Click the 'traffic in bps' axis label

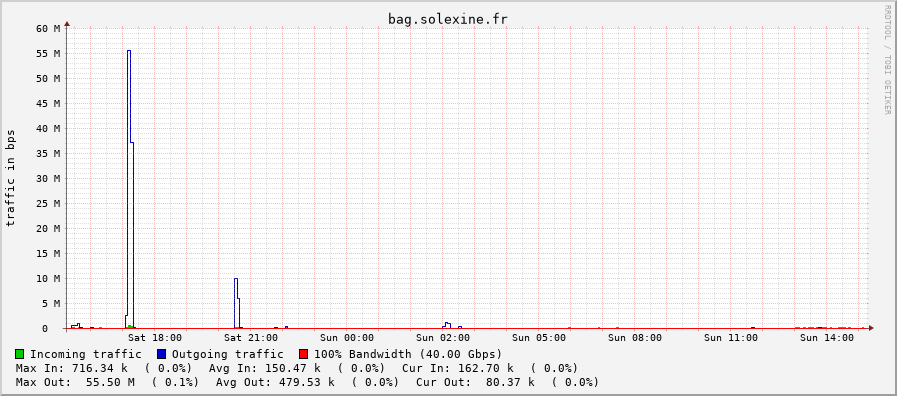[x=10, y=178]
